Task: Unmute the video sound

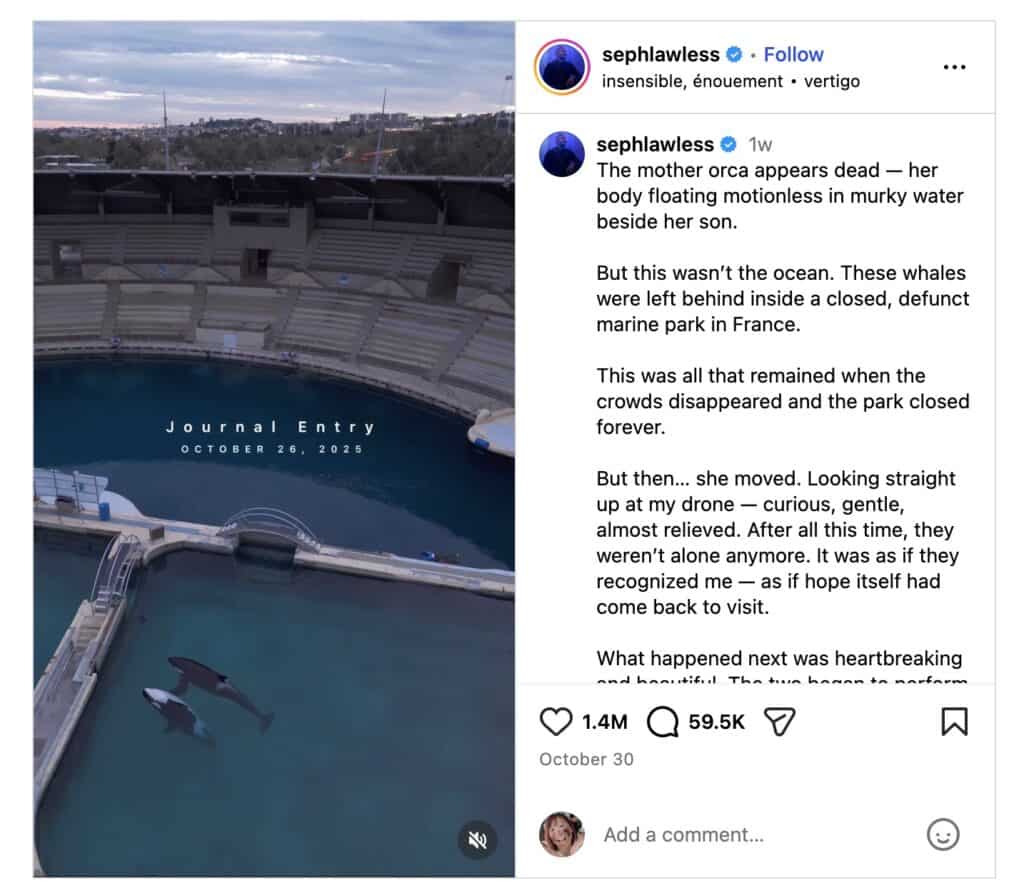Action: [x=478, y=840]
